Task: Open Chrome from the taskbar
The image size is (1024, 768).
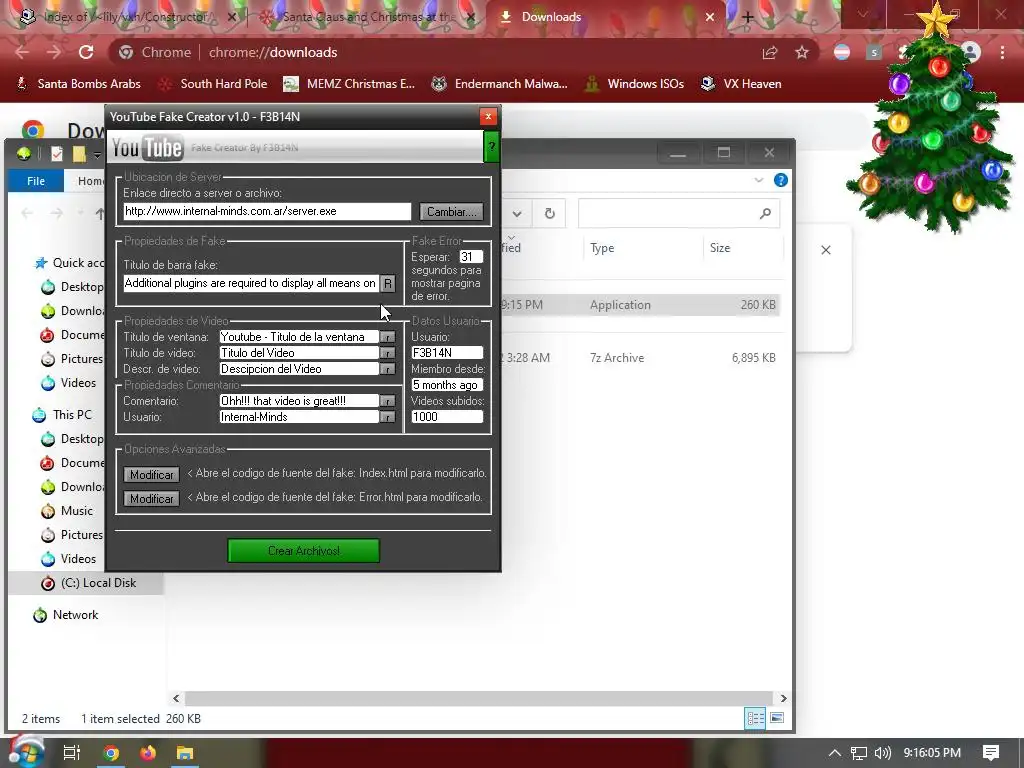Action: point(111,753)
